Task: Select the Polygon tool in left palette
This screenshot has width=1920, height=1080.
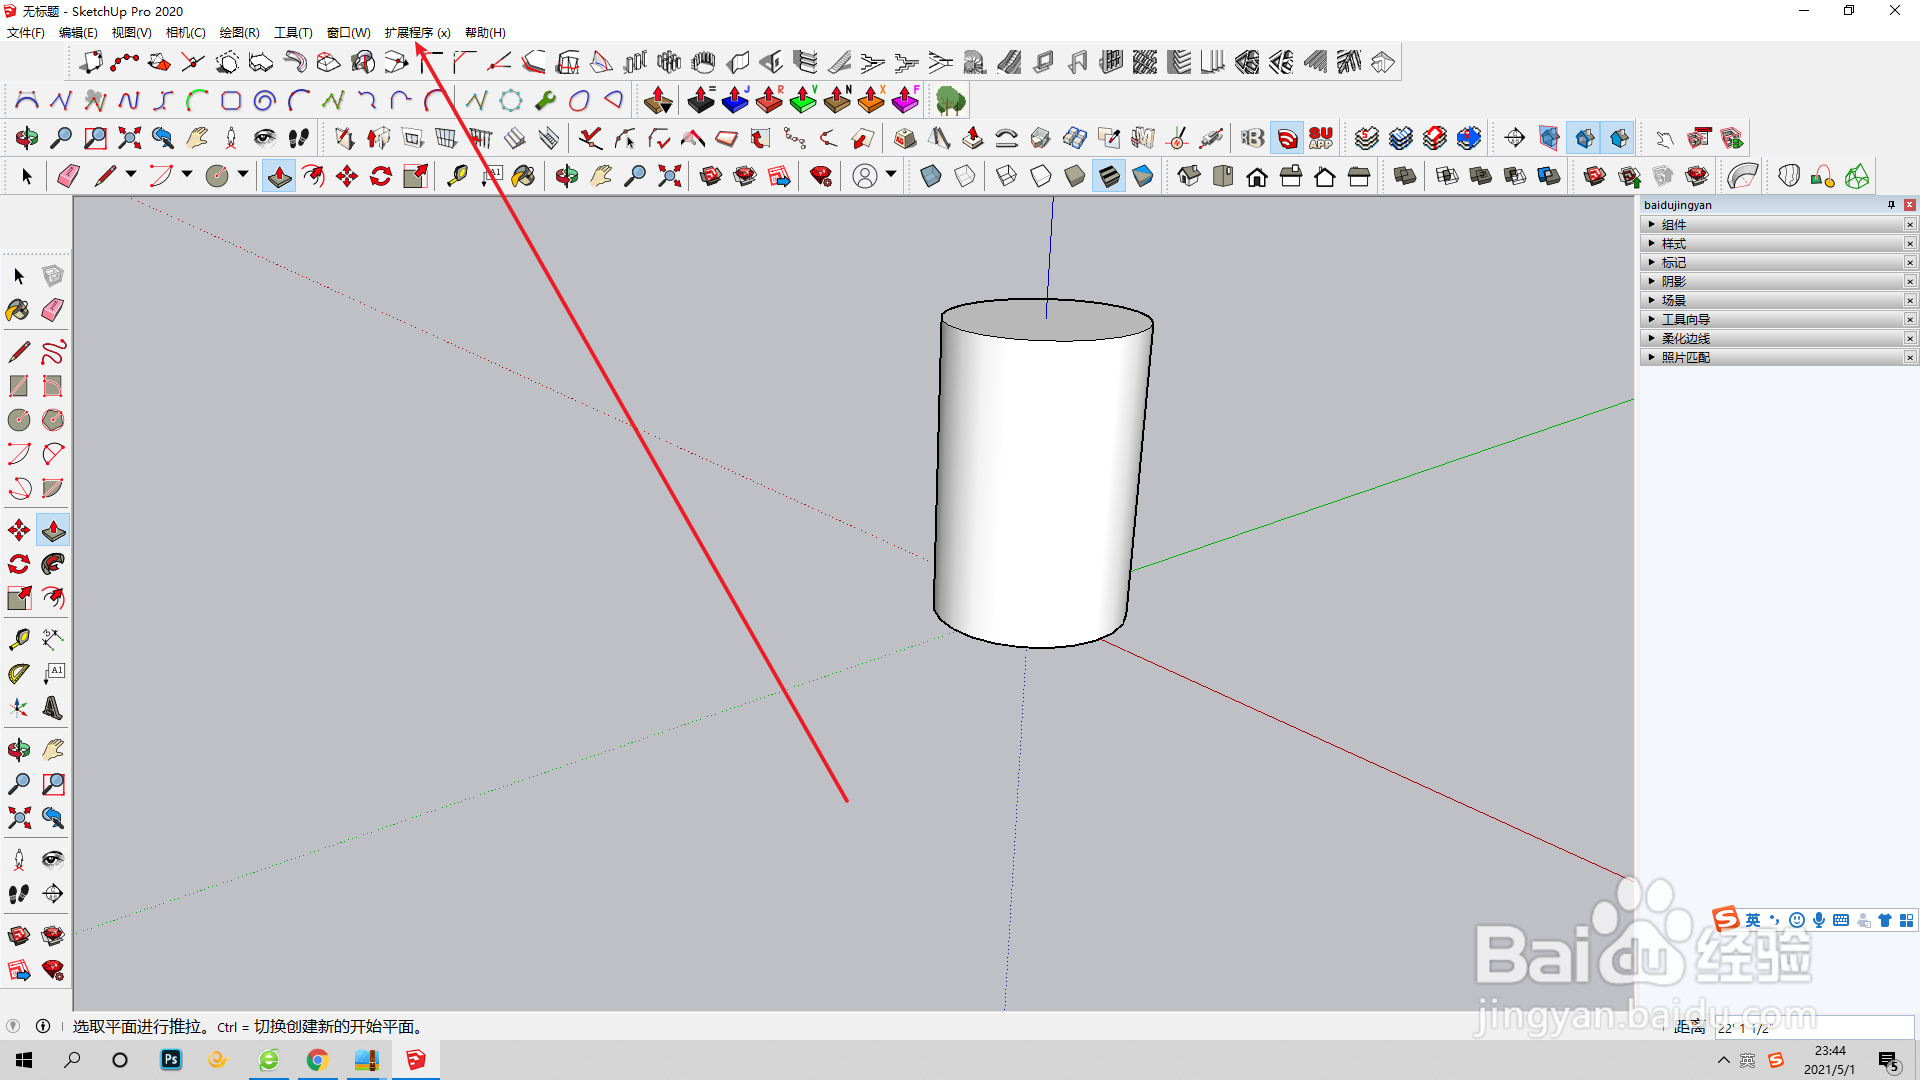Action: coord(53,420)
